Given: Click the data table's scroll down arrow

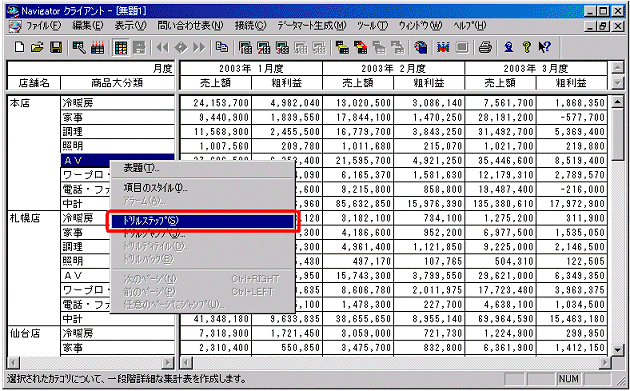Looking at the screenshot, I should point(618,350).
